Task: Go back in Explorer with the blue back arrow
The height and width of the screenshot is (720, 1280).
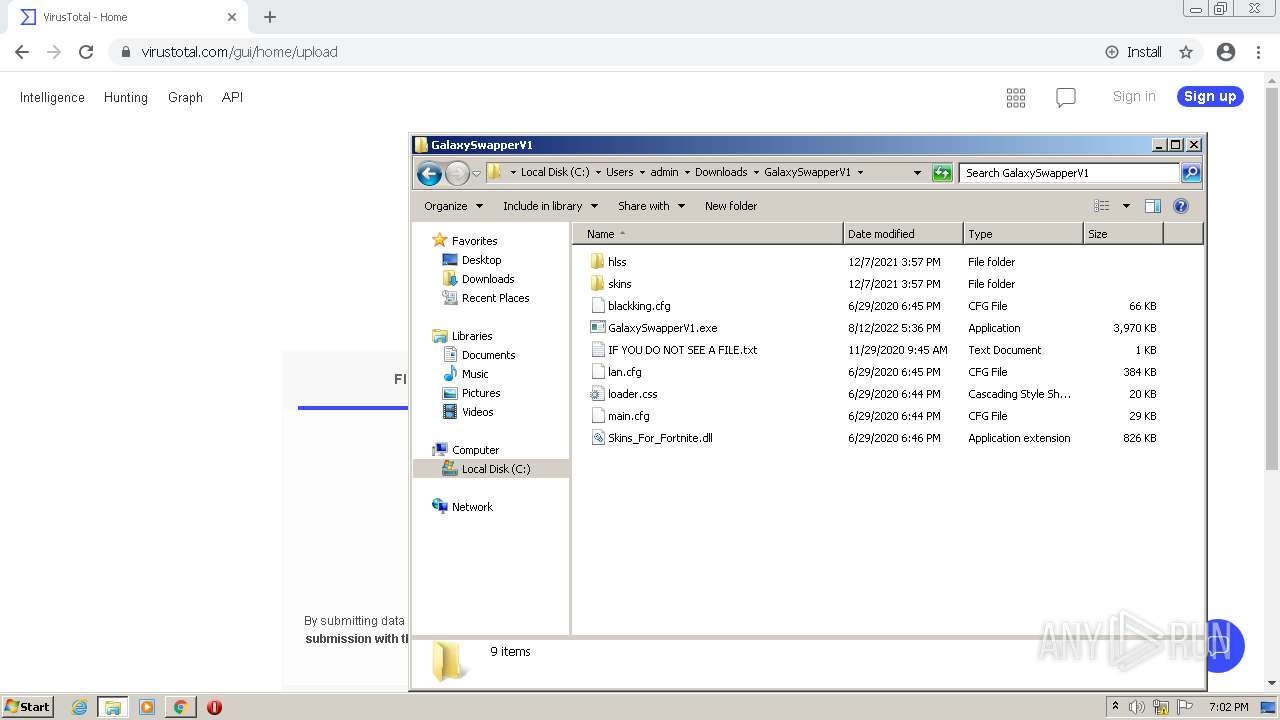Action: click(429, 173)
